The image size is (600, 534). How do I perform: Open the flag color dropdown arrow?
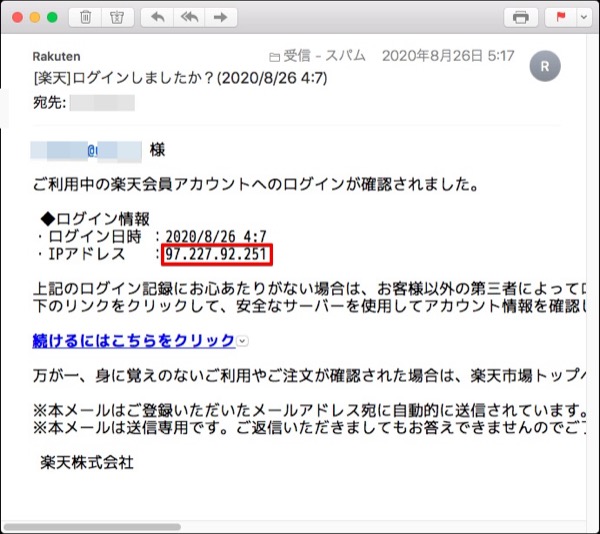581,17
